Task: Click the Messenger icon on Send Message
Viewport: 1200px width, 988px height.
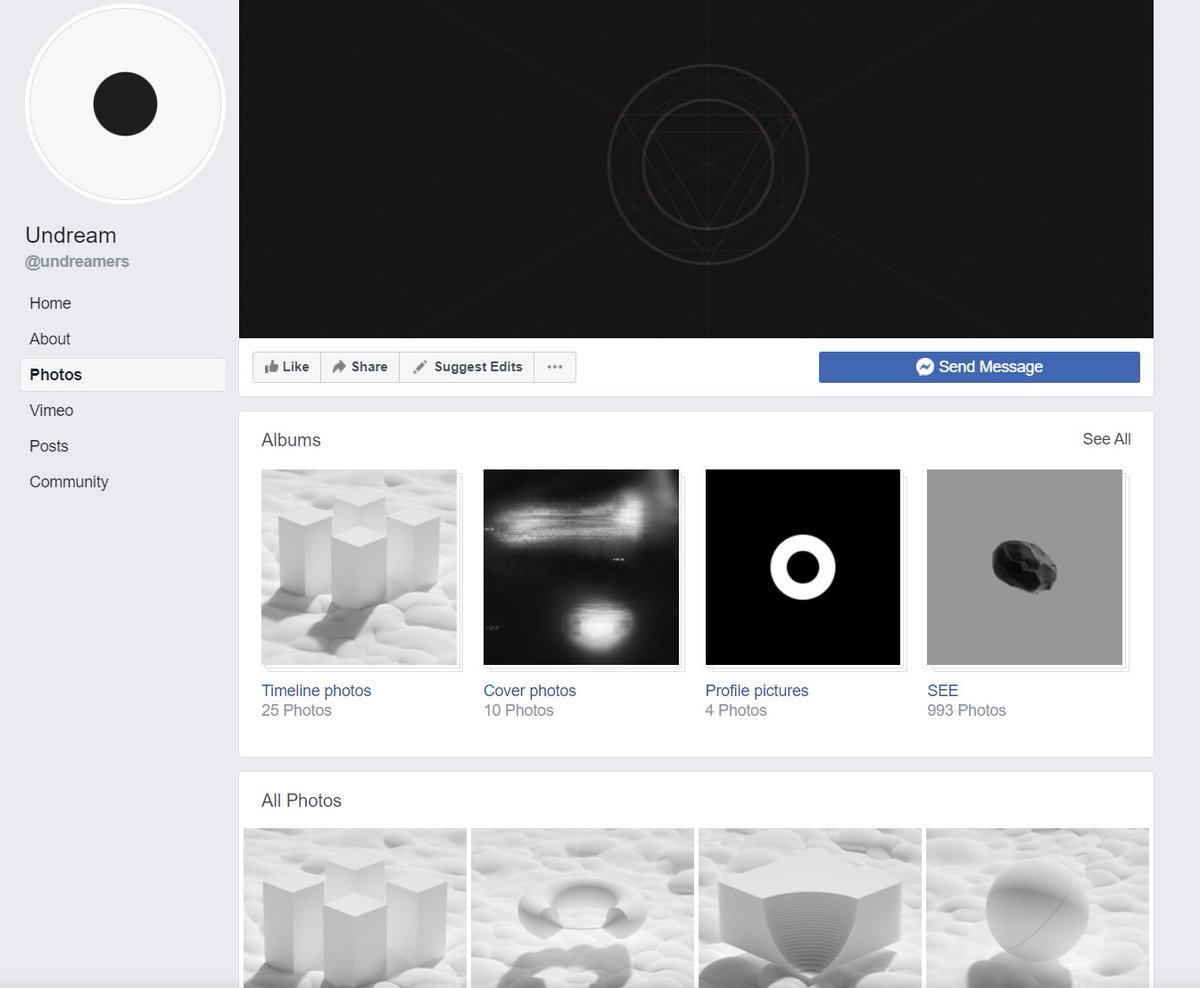Action: point(925,367)
